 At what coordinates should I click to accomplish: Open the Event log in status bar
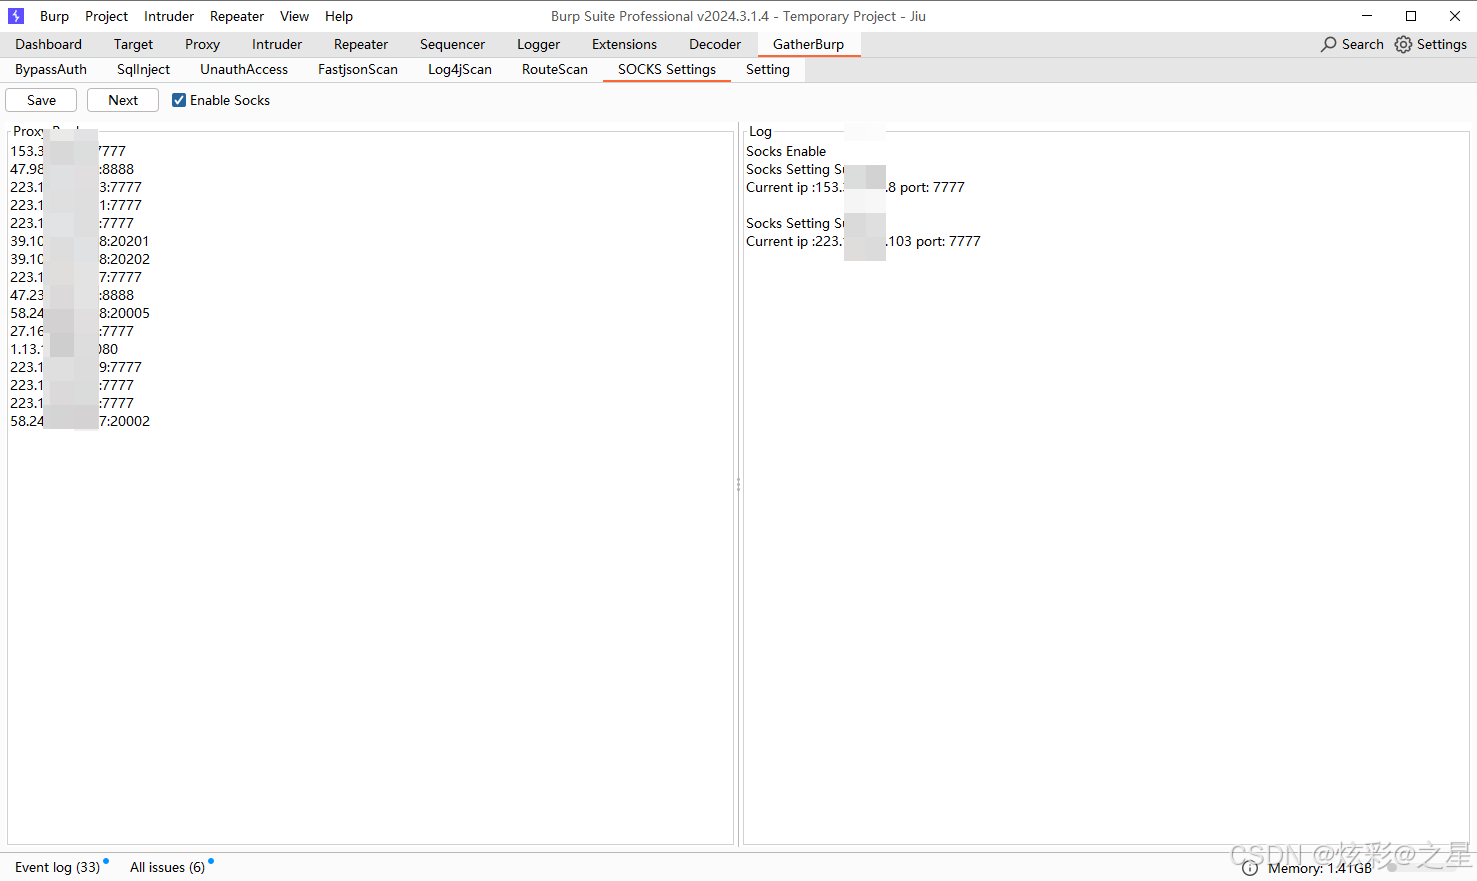pos(57,867)
